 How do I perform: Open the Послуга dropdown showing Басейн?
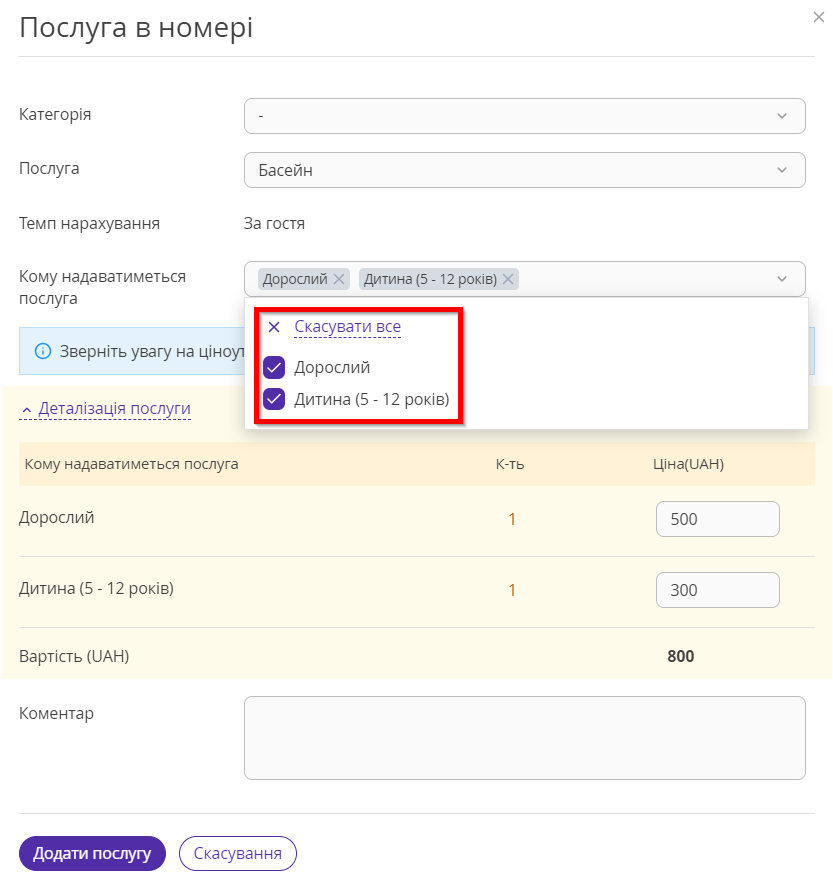coord(524,170)
